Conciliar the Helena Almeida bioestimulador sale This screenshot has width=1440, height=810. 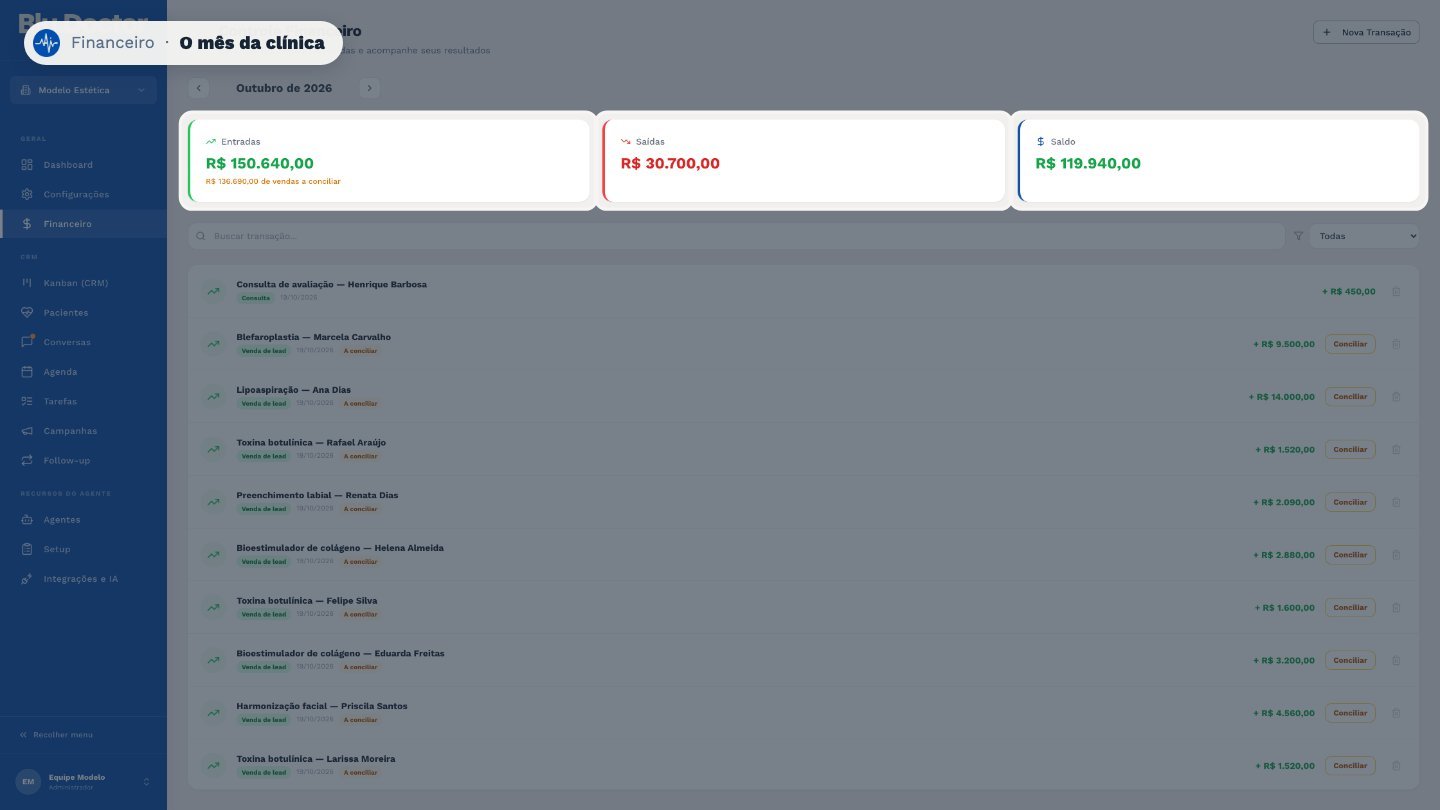click(x=1350, y=555)
